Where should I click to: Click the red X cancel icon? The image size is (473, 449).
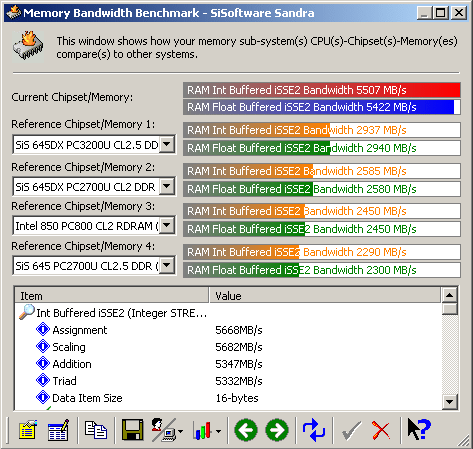381,430
